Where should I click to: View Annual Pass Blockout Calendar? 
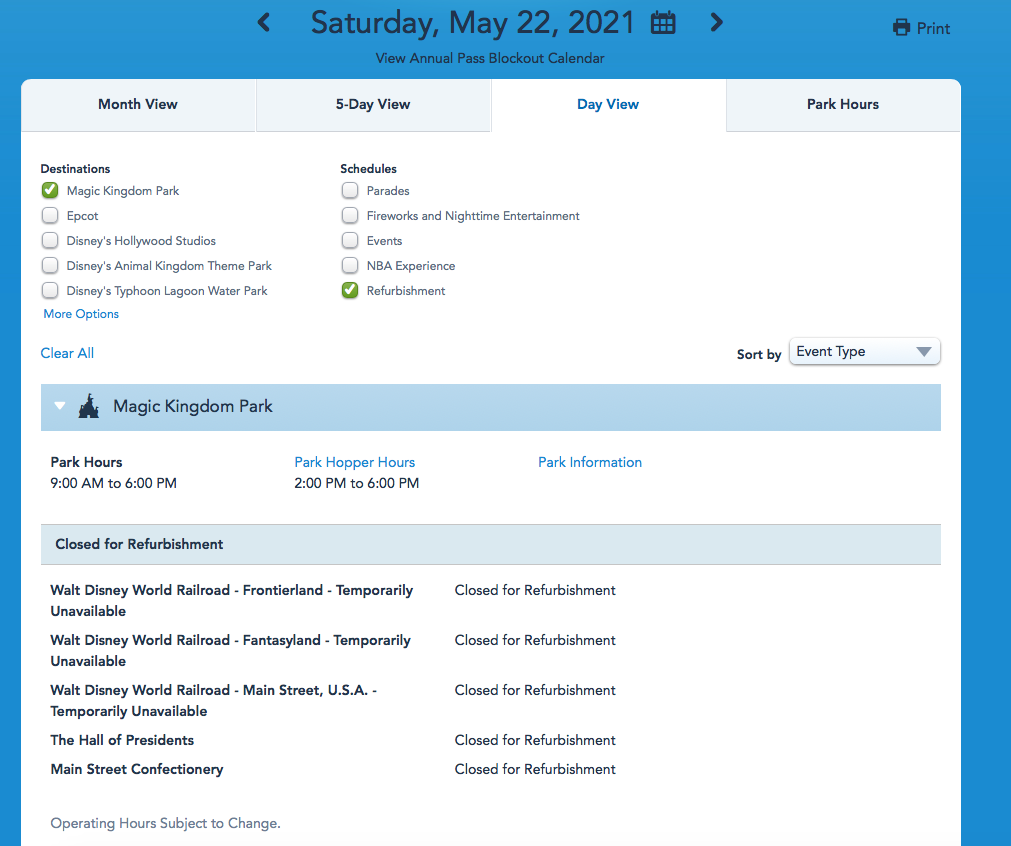[490, 58]
